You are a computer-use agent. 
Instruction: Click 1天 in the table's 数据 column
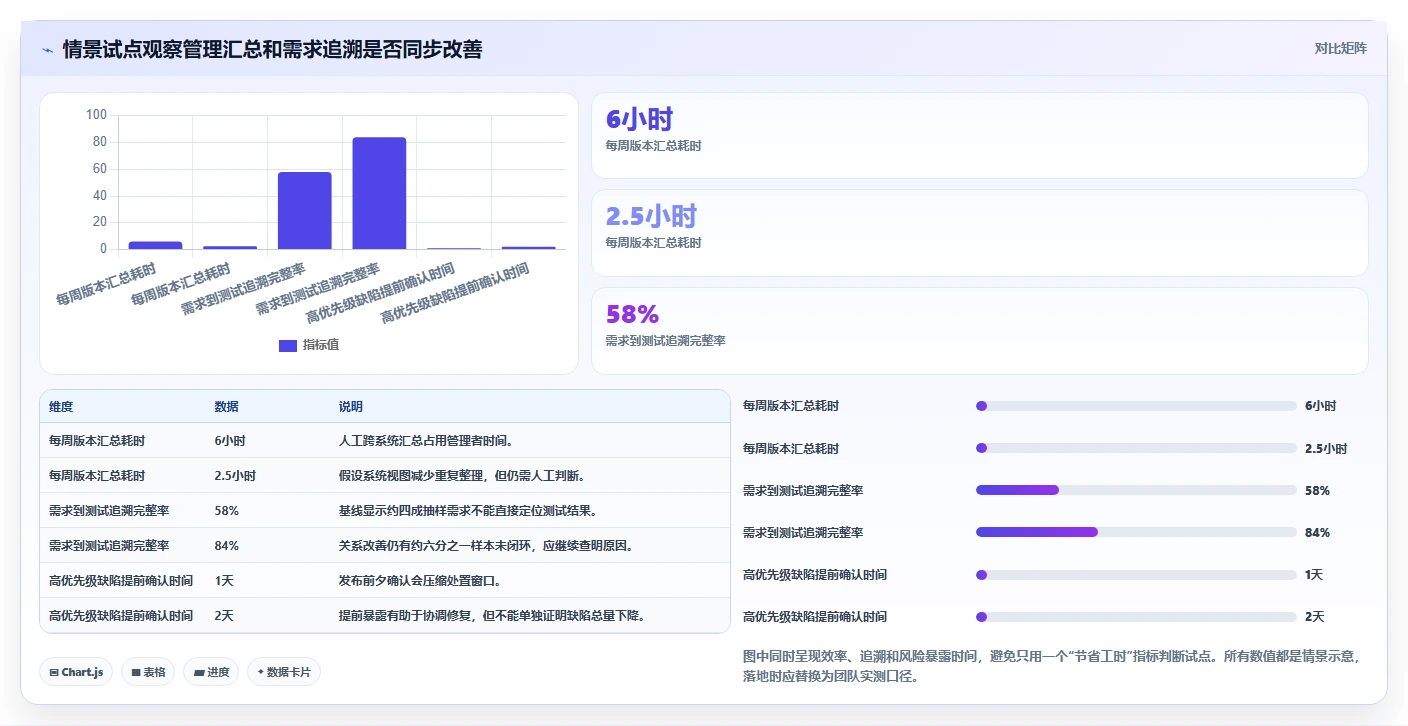(224, 580)
